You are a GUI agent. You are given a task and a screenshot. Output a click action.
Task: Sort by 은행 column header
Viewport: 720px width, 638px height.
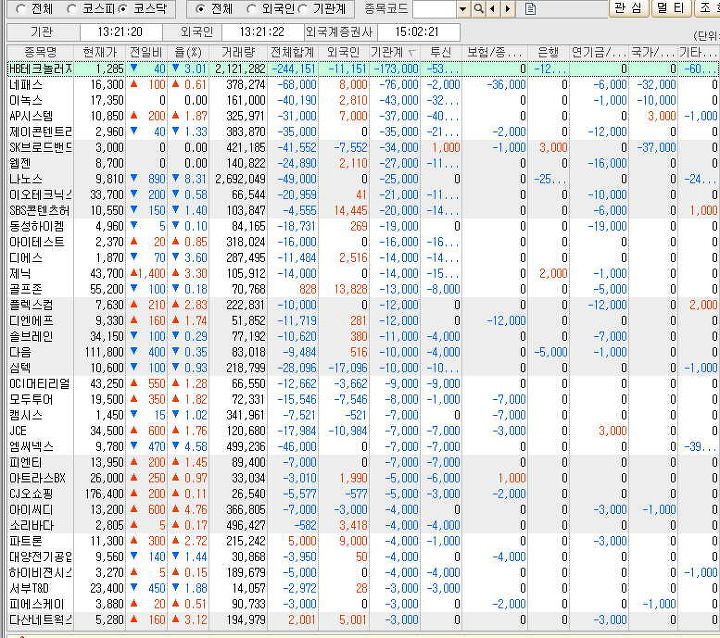click(548, 52)
